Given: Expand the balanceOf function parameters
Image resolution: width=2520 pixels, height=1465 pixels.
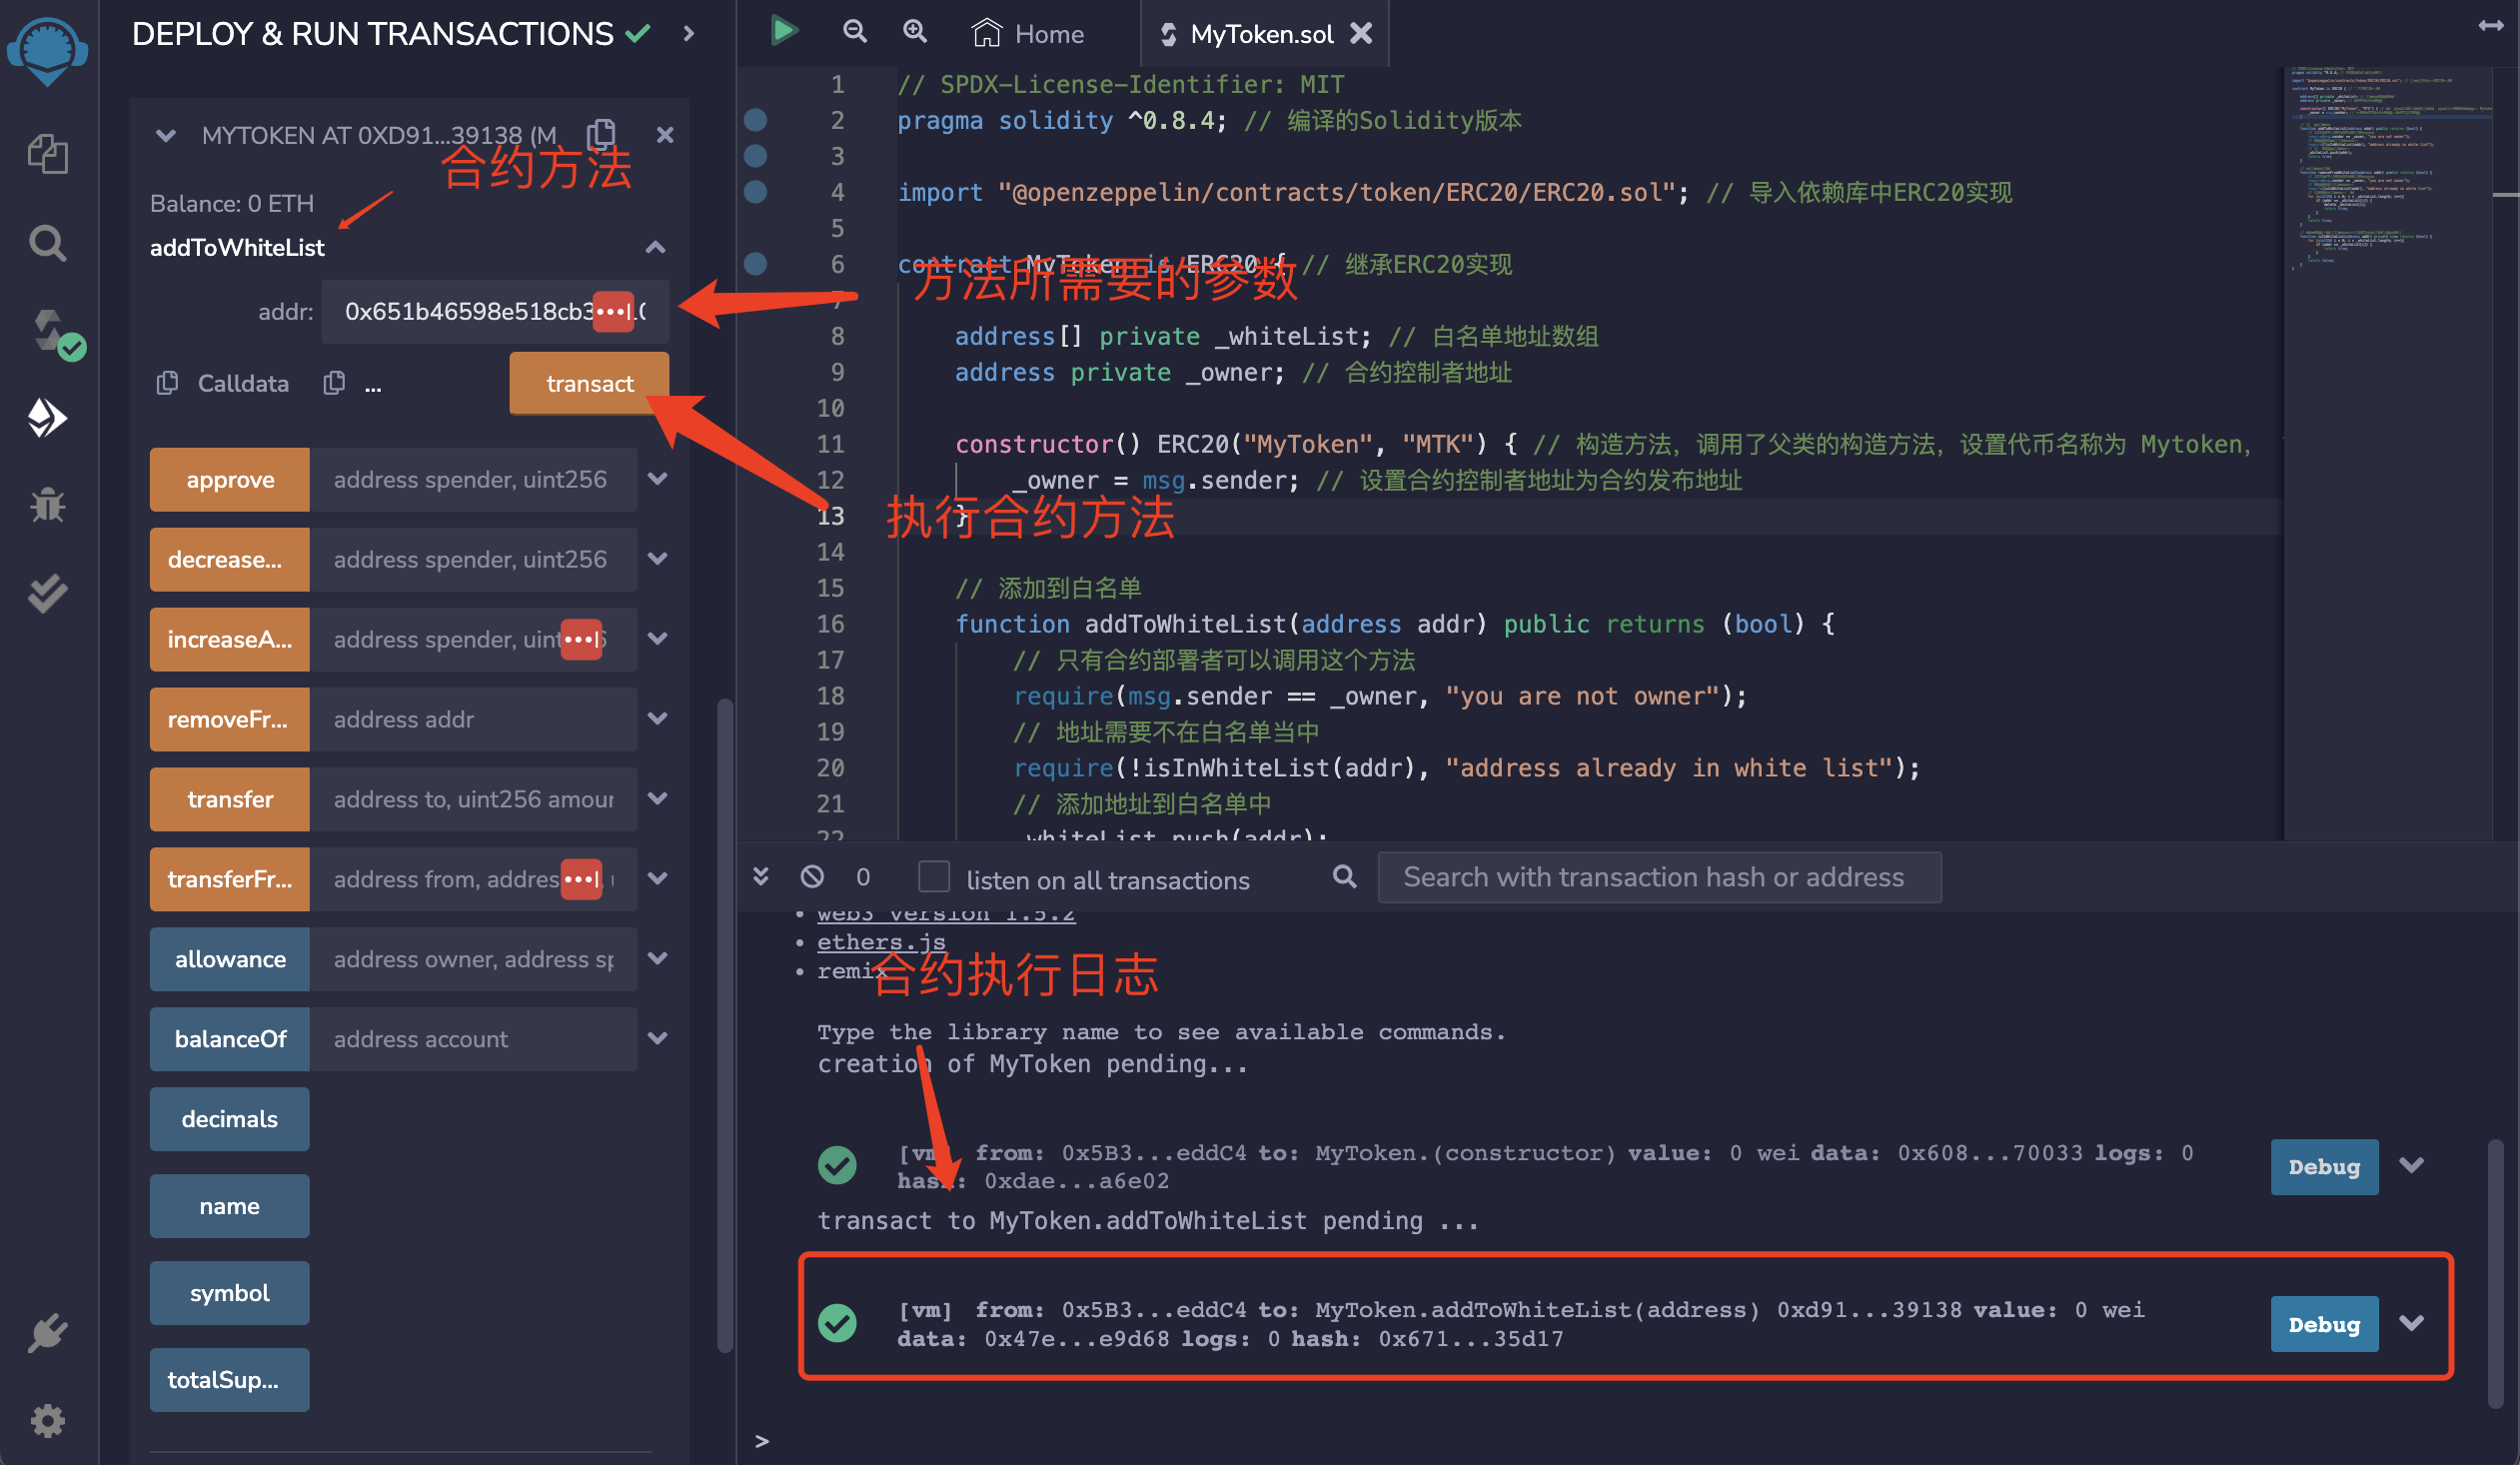Looking at the screenshot, I should click(x=657, y=1039).
